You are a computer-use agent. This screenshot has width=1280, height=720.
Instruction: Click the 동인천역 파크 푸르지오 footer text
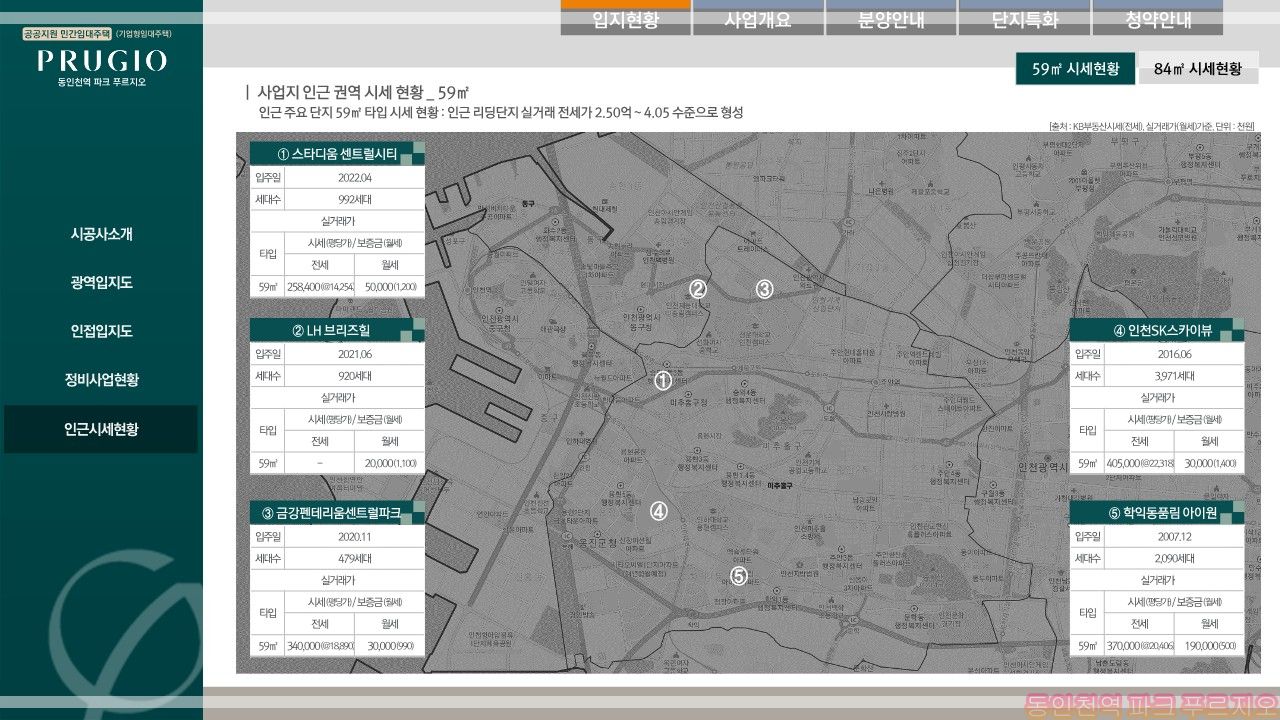coord(1152,705)
